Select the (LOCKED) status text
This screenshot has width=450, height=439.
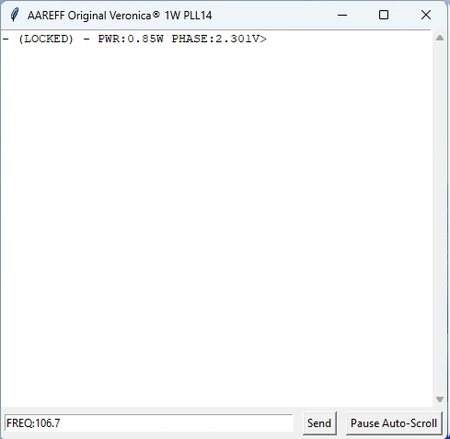46,39
